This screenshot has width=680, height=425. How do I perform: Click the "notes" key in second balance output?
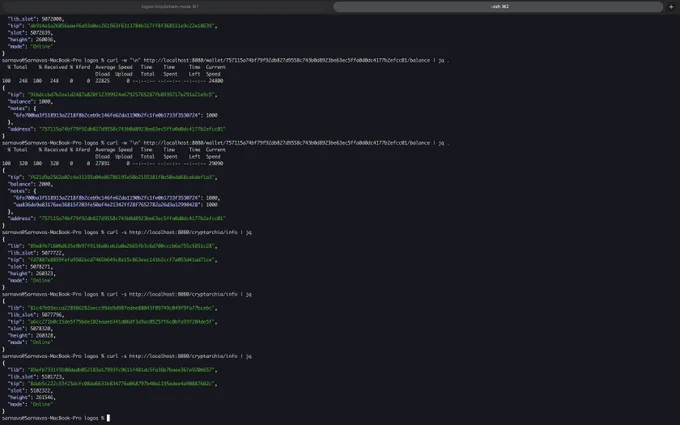point(18,191)
